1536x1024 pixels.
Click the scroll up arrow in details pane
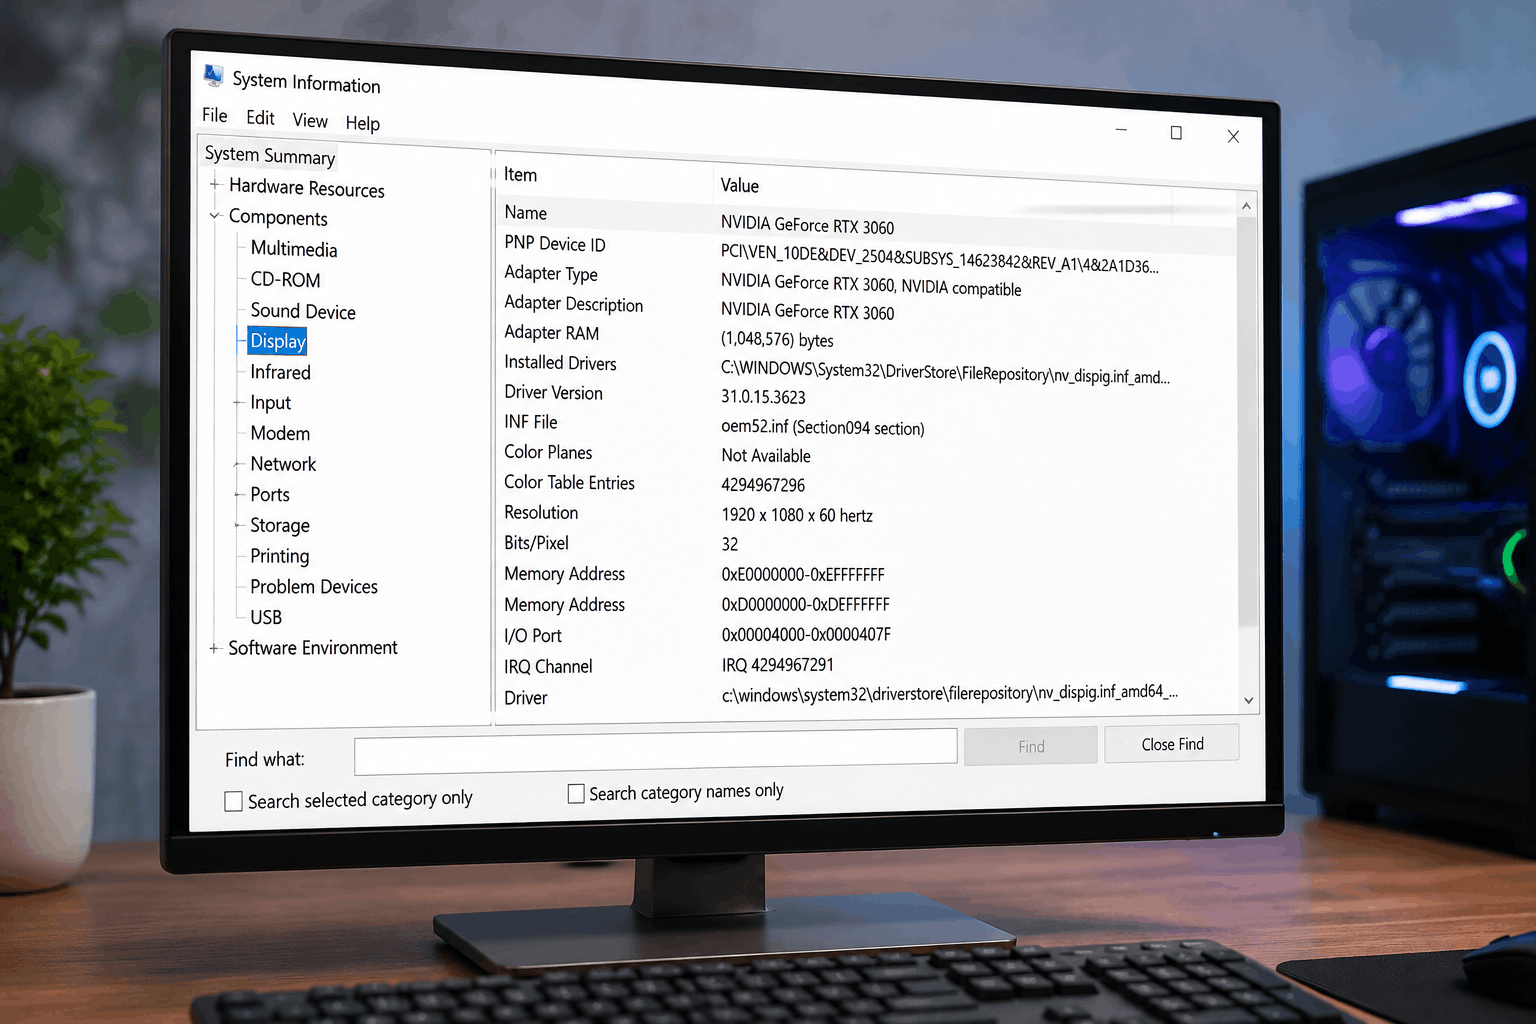pyautogui.click(x=1246, y=206)
